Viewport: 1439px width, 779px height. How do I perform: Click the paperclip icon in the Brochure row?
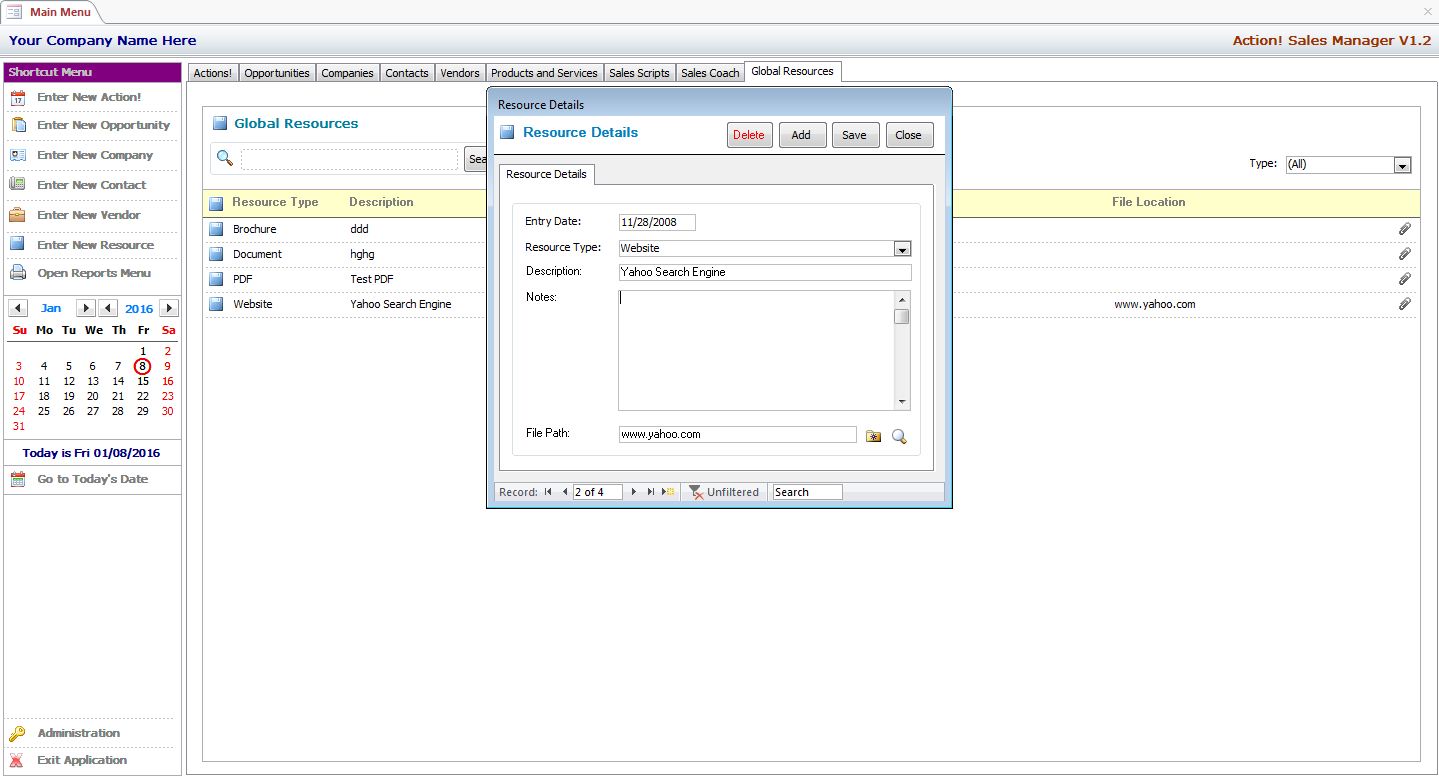[1404, 229]
